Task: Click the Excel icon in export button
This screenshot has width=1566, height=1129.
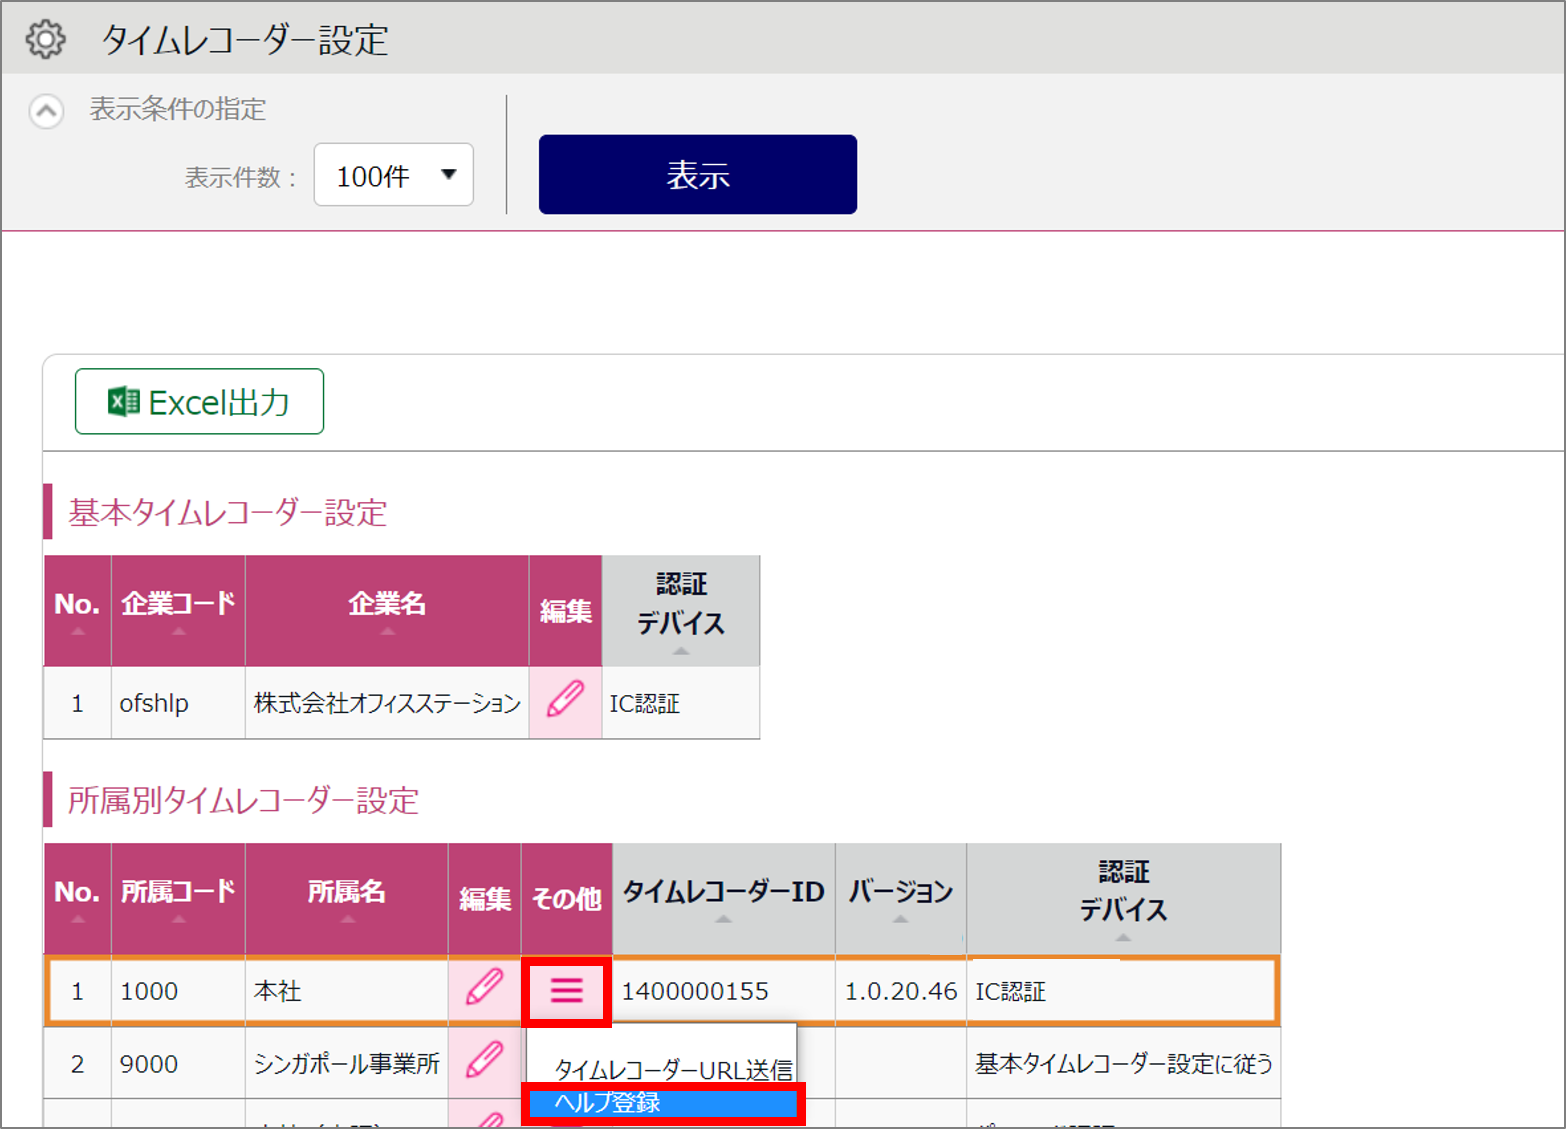Action: pos(123,402)
